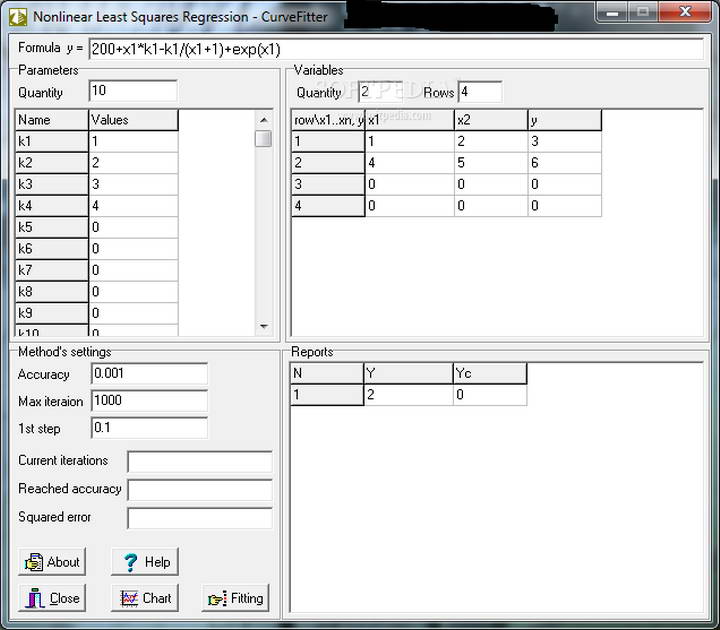Select the Yc value cell in Reports row 1
The image size is (720, 630).
point(490,395)
